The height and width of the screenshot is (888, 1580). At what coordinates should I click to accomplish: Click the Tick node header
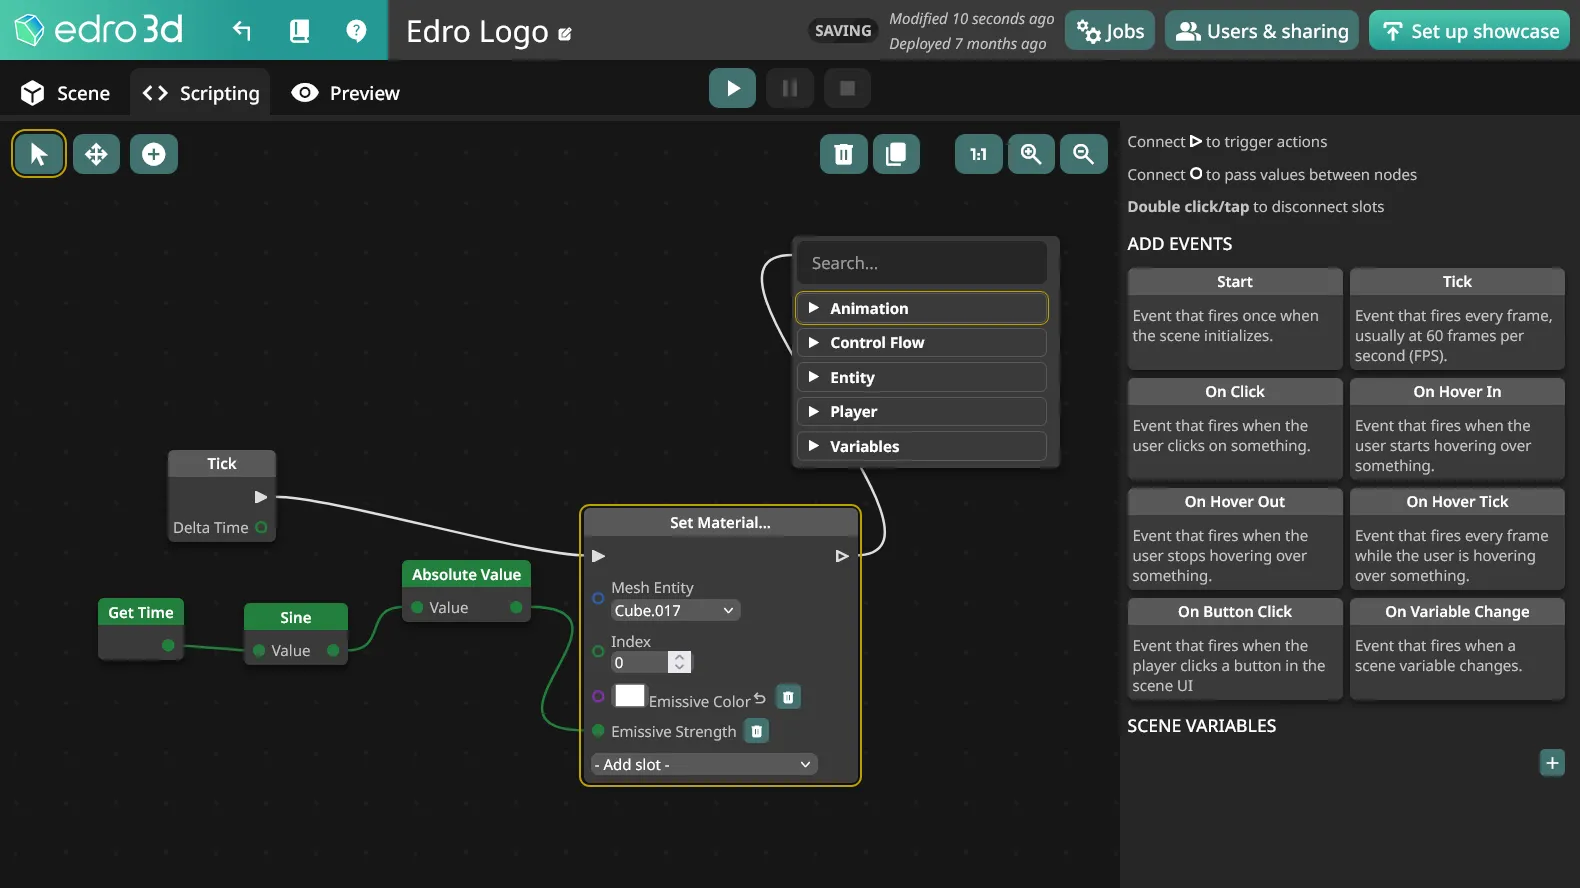pyautogui.click(x=222, y=463)
